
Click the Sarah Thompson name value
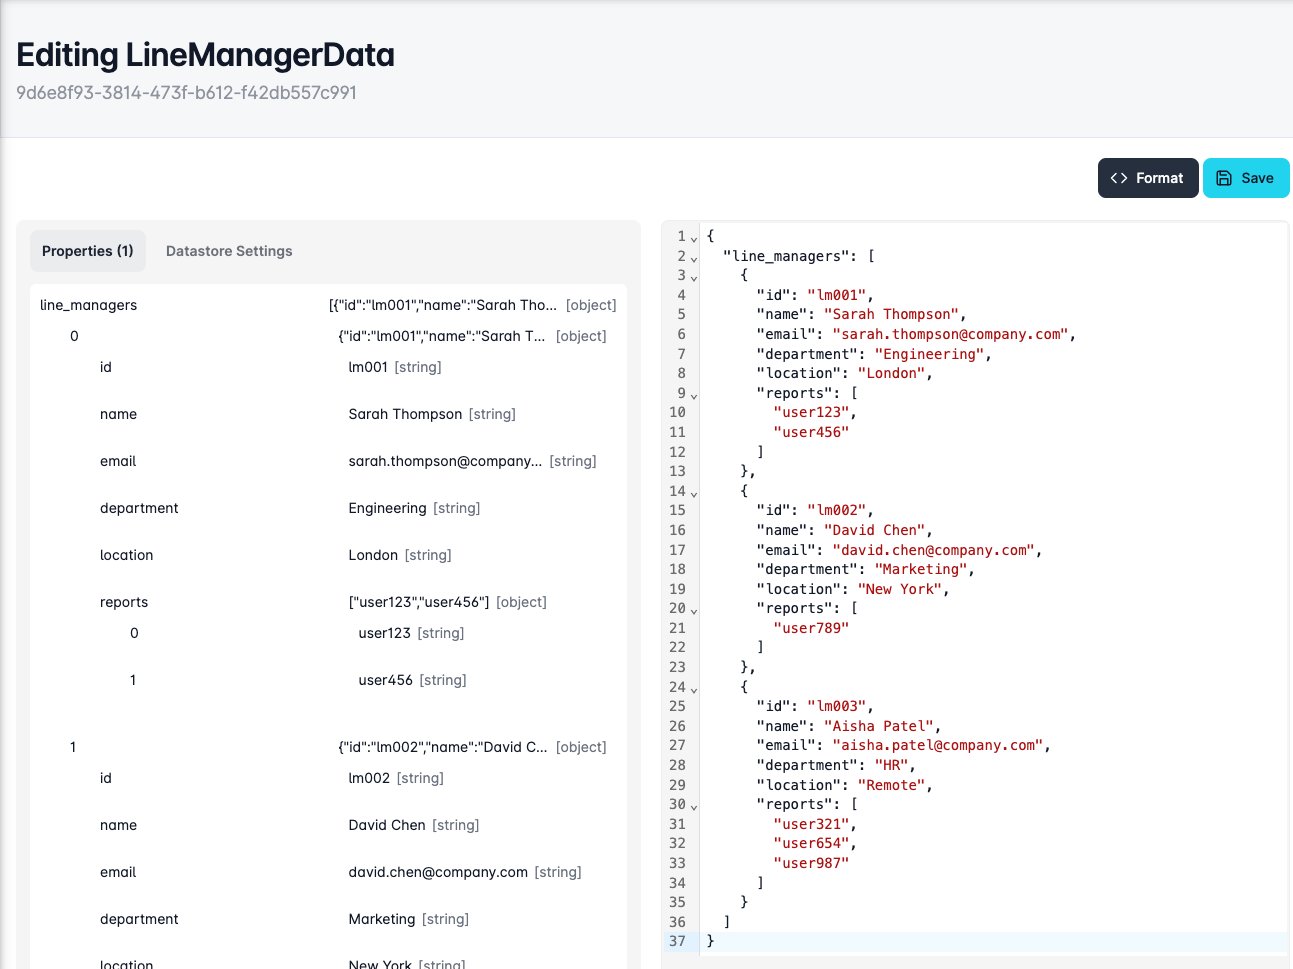405,414
